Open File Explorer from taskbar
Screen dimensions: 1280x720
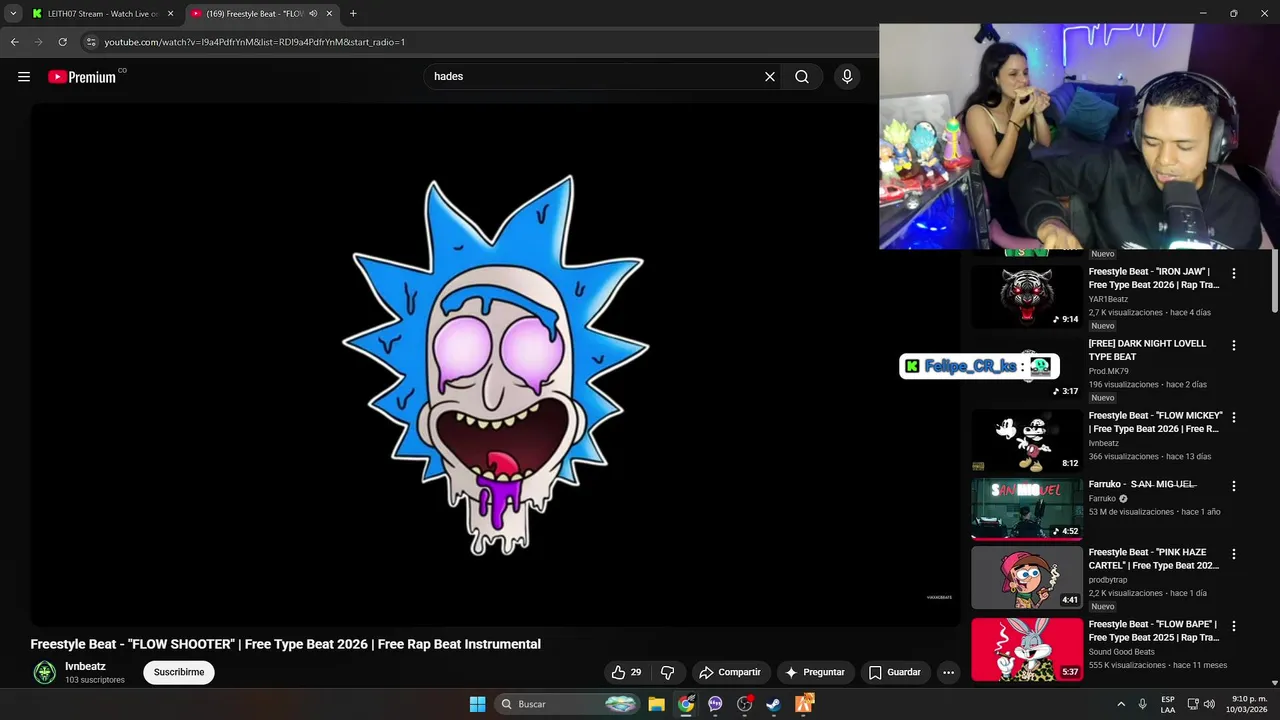pos(656,704)
